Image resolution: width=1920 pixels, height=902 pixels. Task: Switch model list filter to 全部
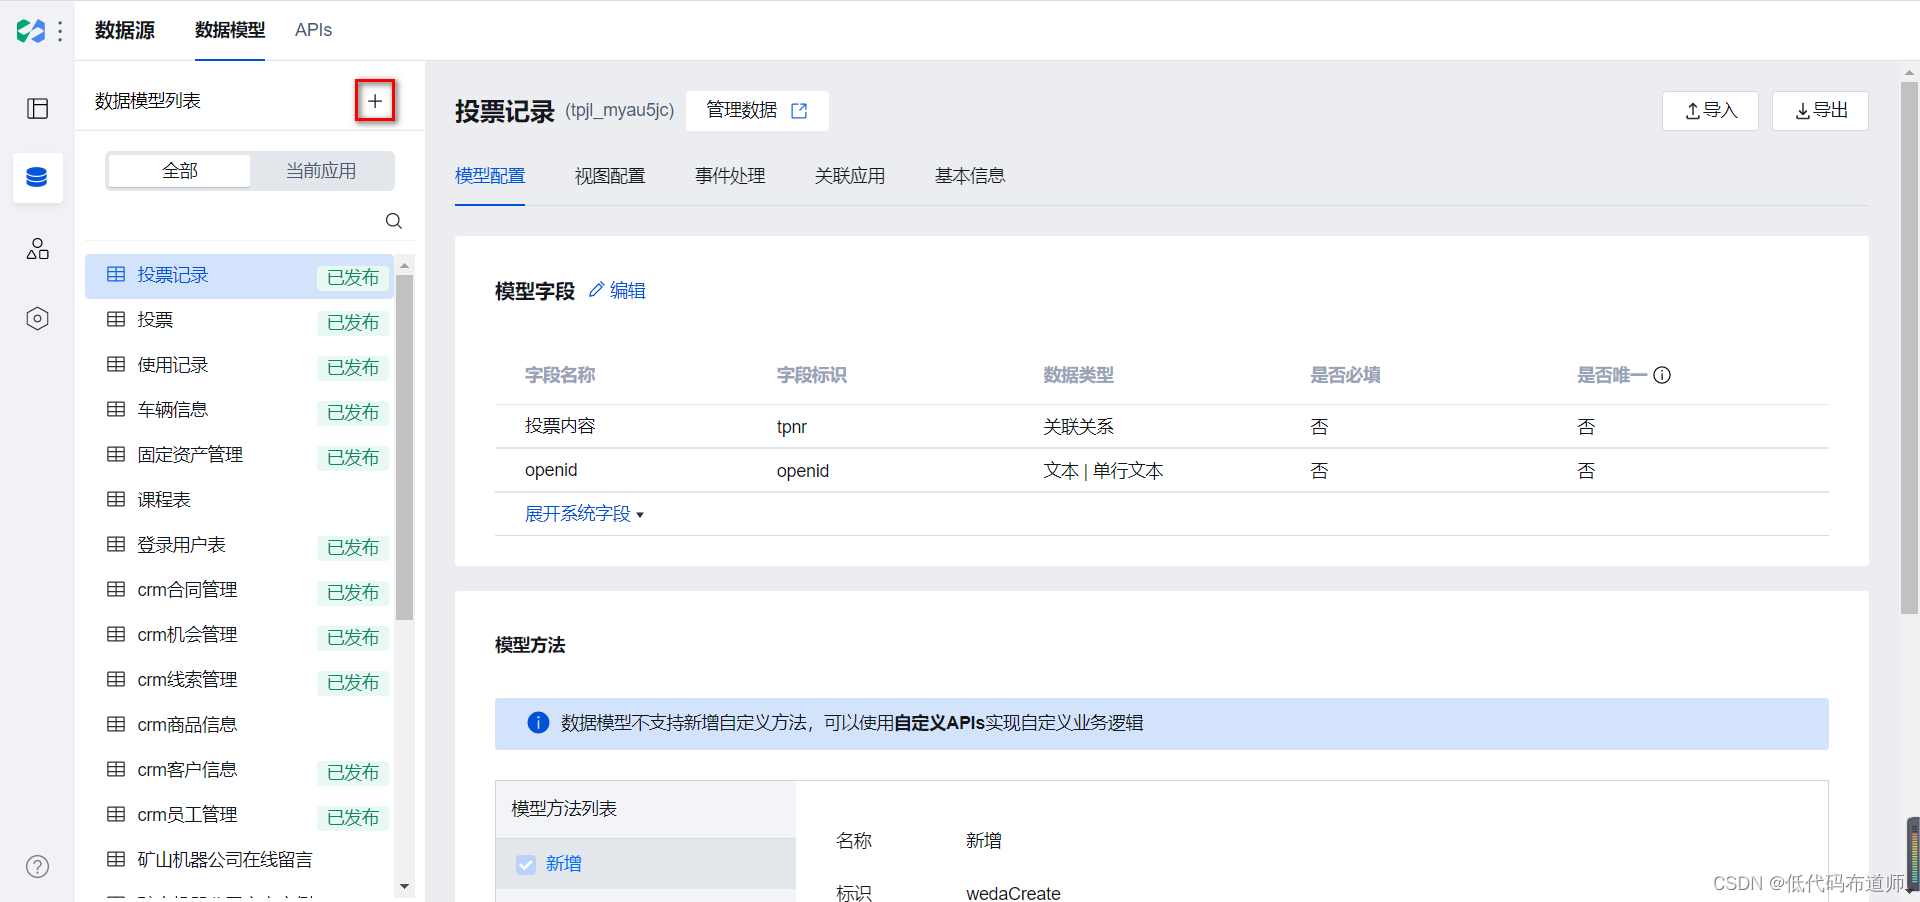pyautogui.click(x=180, y=171)
